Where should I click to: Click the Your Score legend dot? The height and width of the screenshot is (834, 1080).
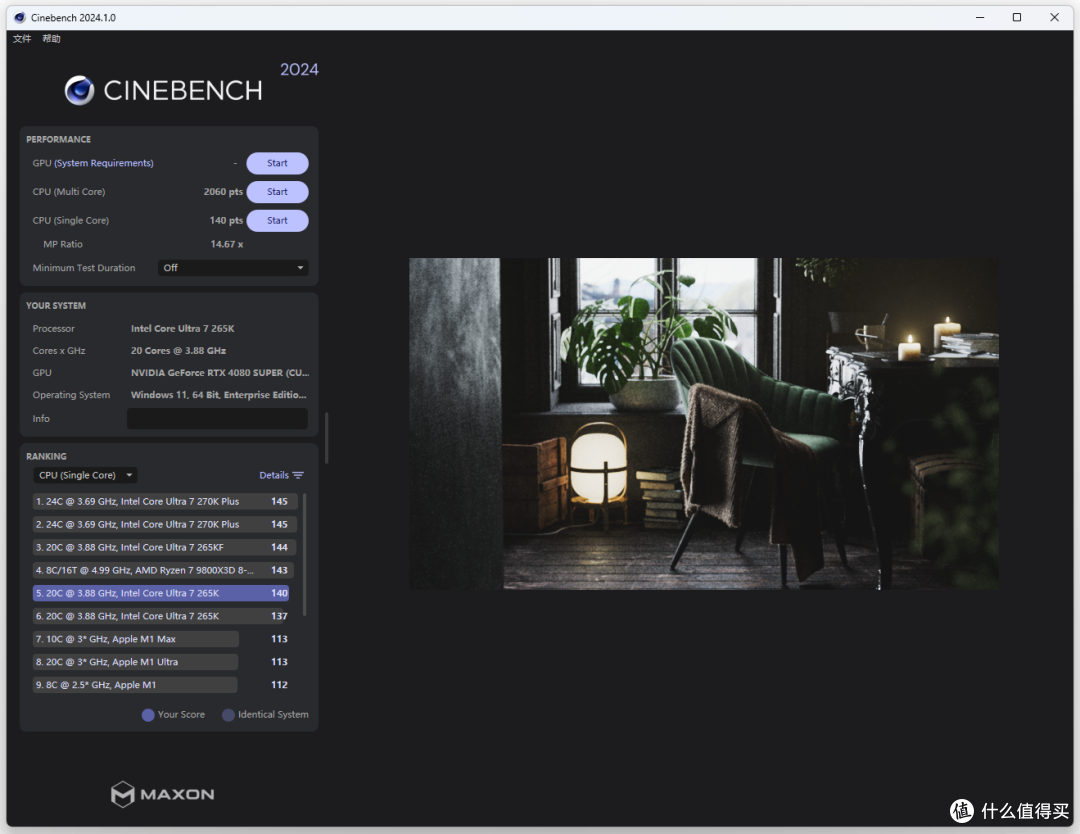click(148, 715)
